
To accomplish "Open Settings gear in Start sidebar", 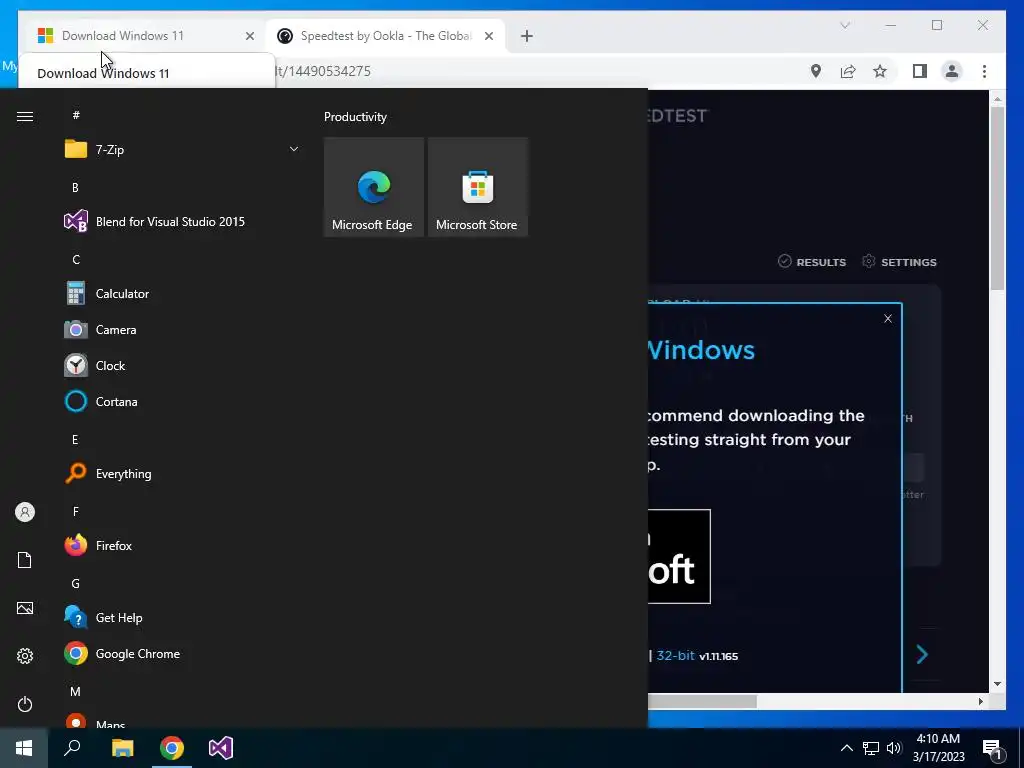I will (25, 656).
